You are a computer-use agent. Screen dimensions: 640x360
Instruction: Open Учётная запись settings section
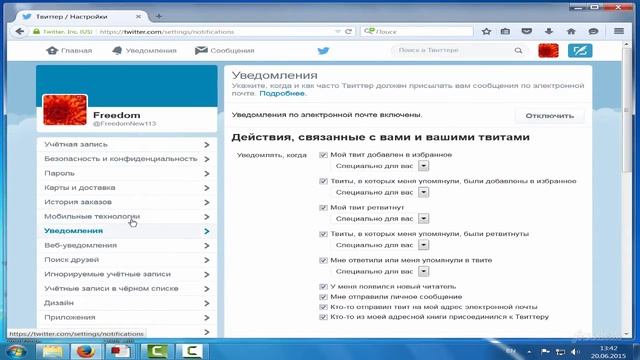pos(127,144)
